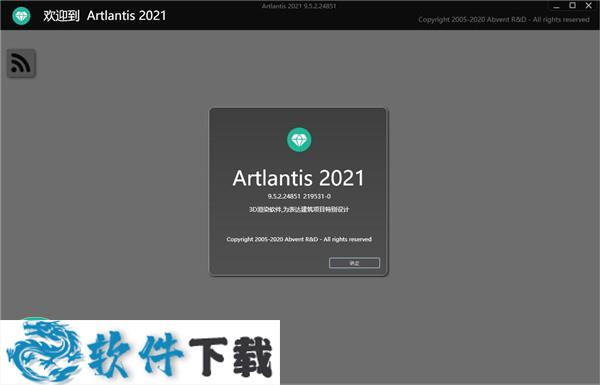The image size is (600, 385).
Task: Click the Artlantis 2021 9.5.2.24851 window caption
Action: pos(299,6)
